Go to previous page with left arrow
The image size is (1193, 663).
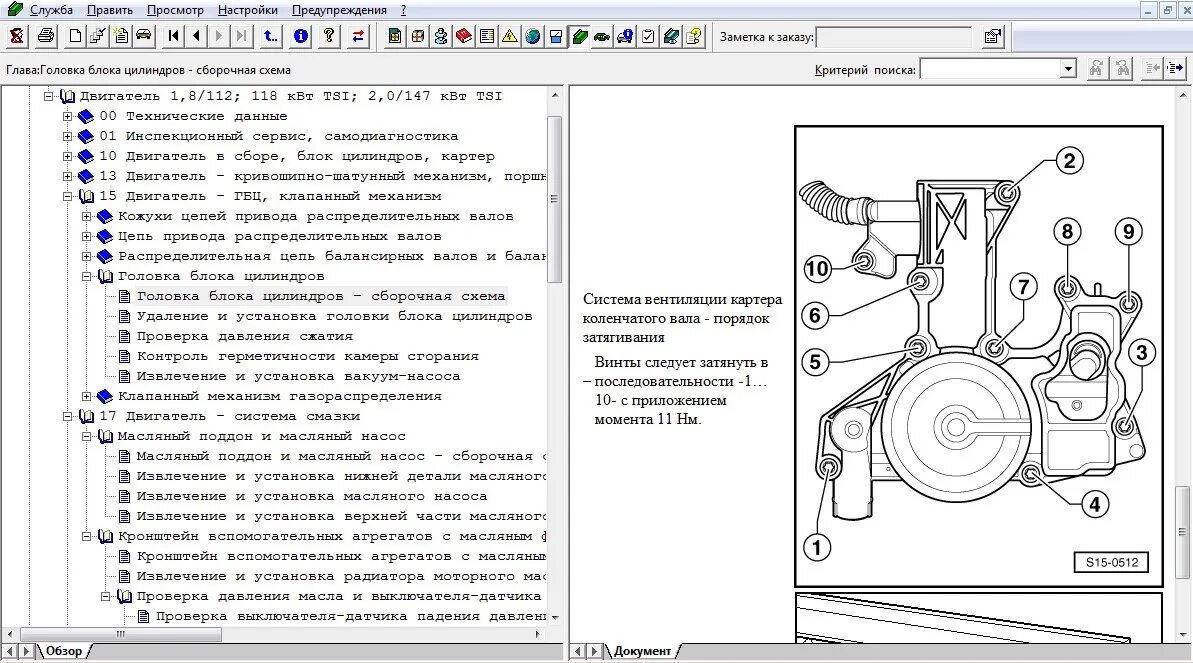click(x=196, y=36)
